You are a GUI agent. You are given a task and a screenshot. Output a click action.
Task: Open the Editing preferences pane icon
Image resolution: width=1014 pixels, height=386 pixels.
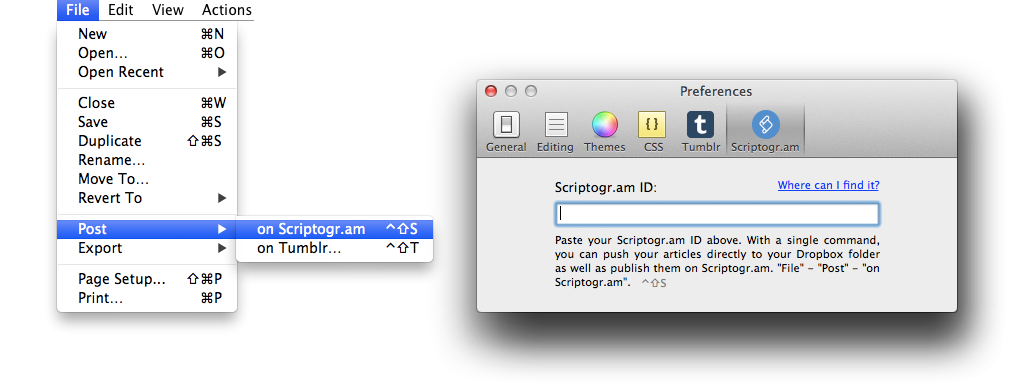[x=556, y=125]
